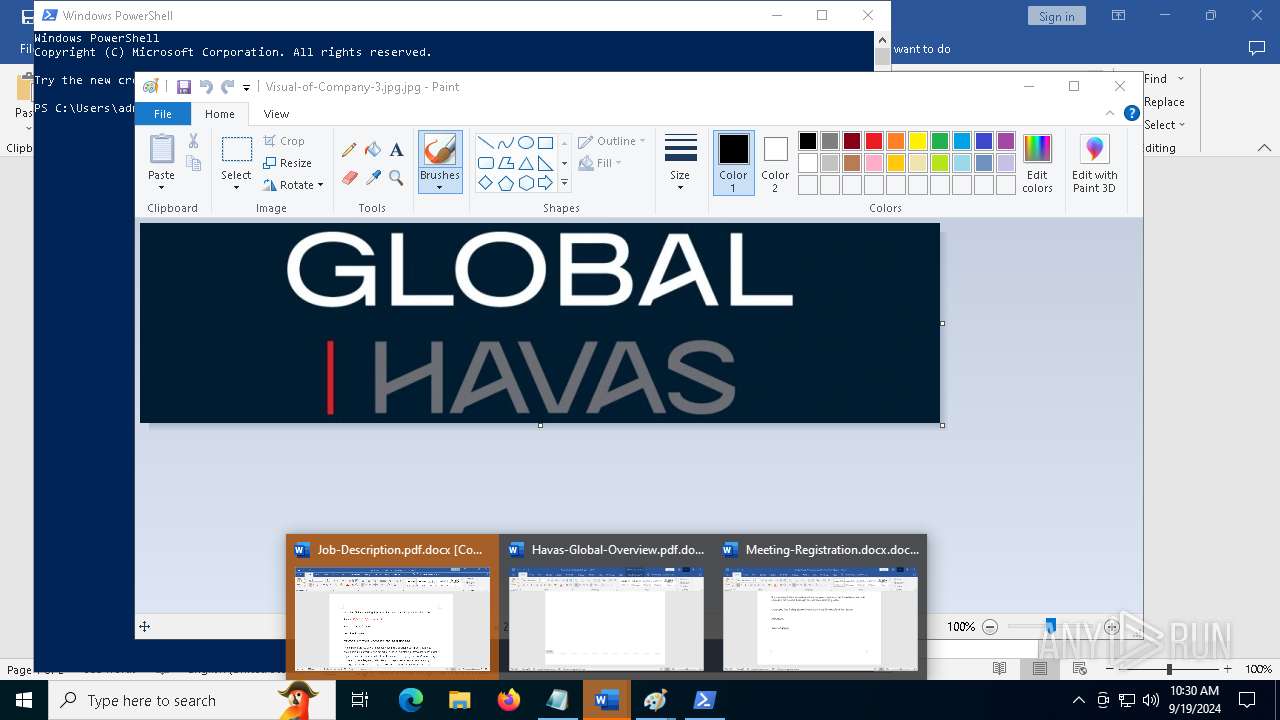Switch to the Home tab in Paint
1280x720 pixels.
click(220, 114)
